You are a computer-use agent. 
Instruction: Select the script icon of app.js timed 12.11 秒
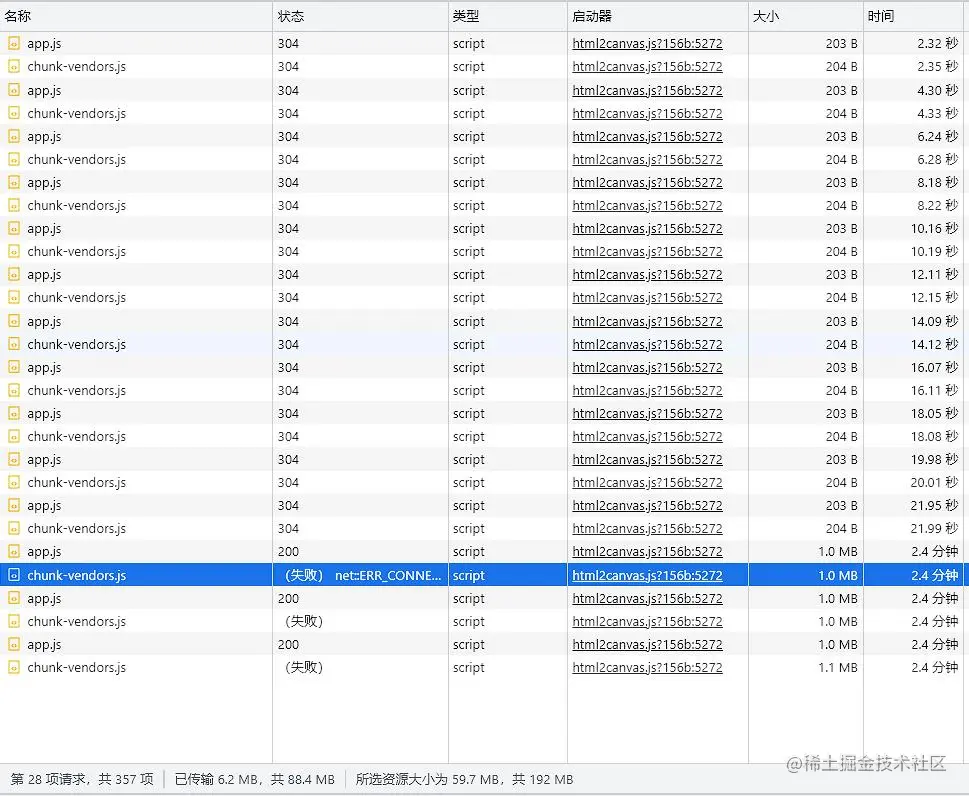tap(14, 274)
